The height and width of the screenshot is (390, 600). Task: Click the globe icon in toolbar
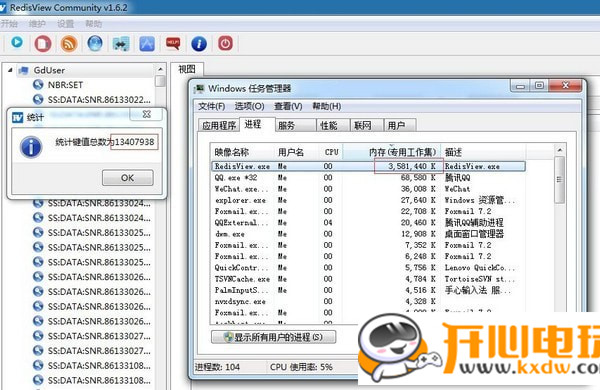coord(95,43)
